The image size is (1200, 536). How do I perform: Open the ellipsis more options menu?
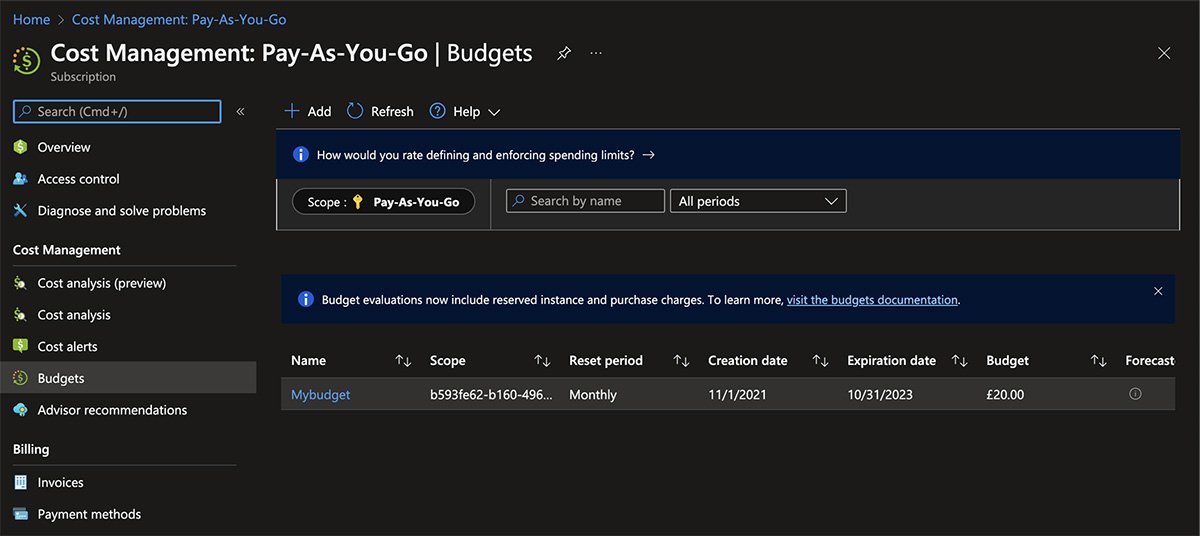[596, 53]
